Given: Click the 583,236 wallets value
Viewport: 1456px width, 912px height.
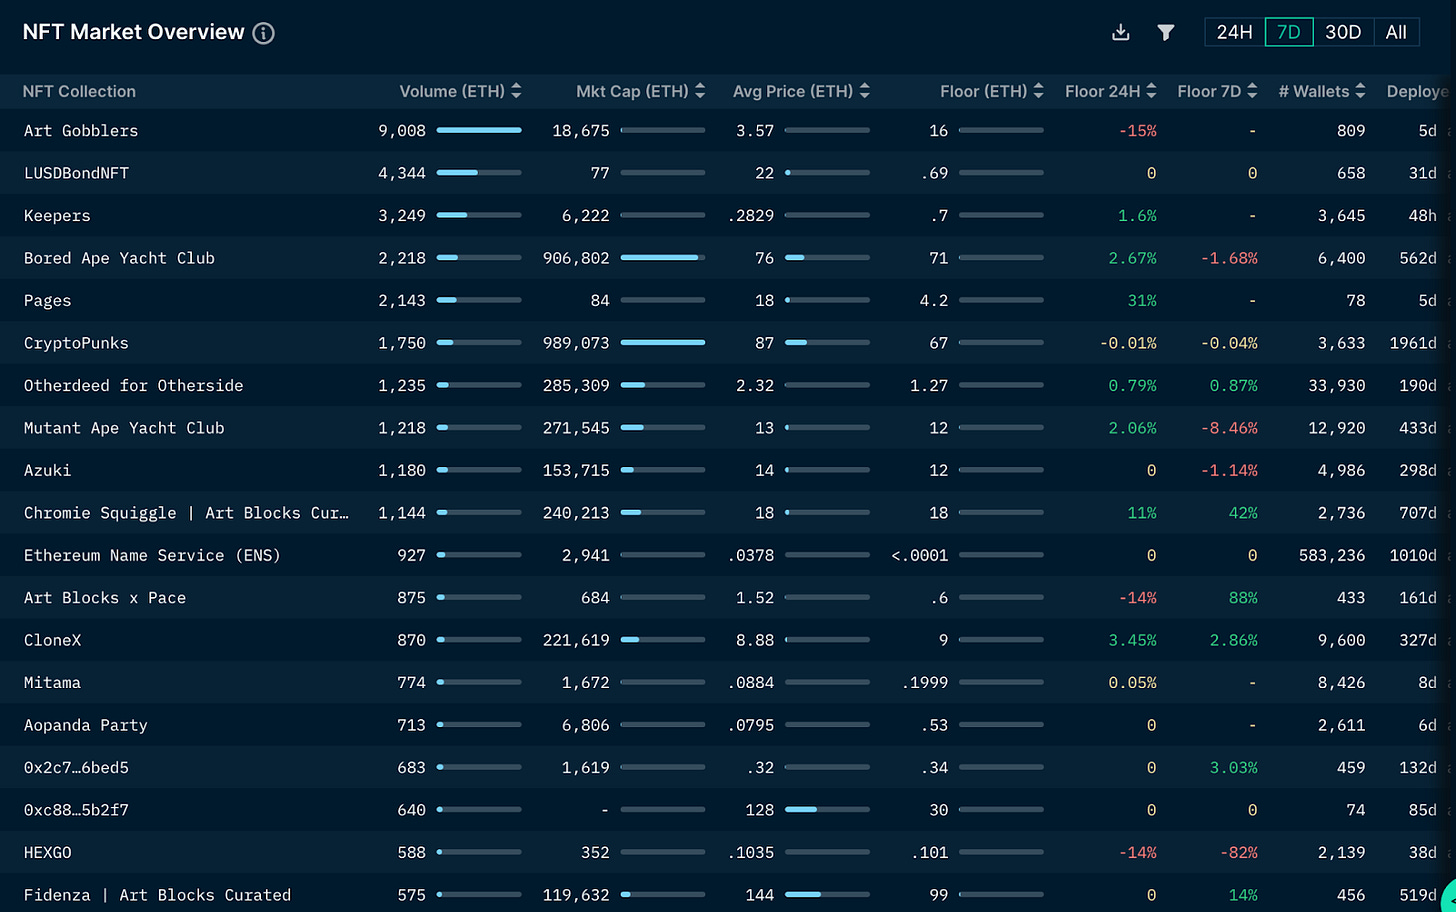Looking at the screenshot, I should tap(1332, 556).
